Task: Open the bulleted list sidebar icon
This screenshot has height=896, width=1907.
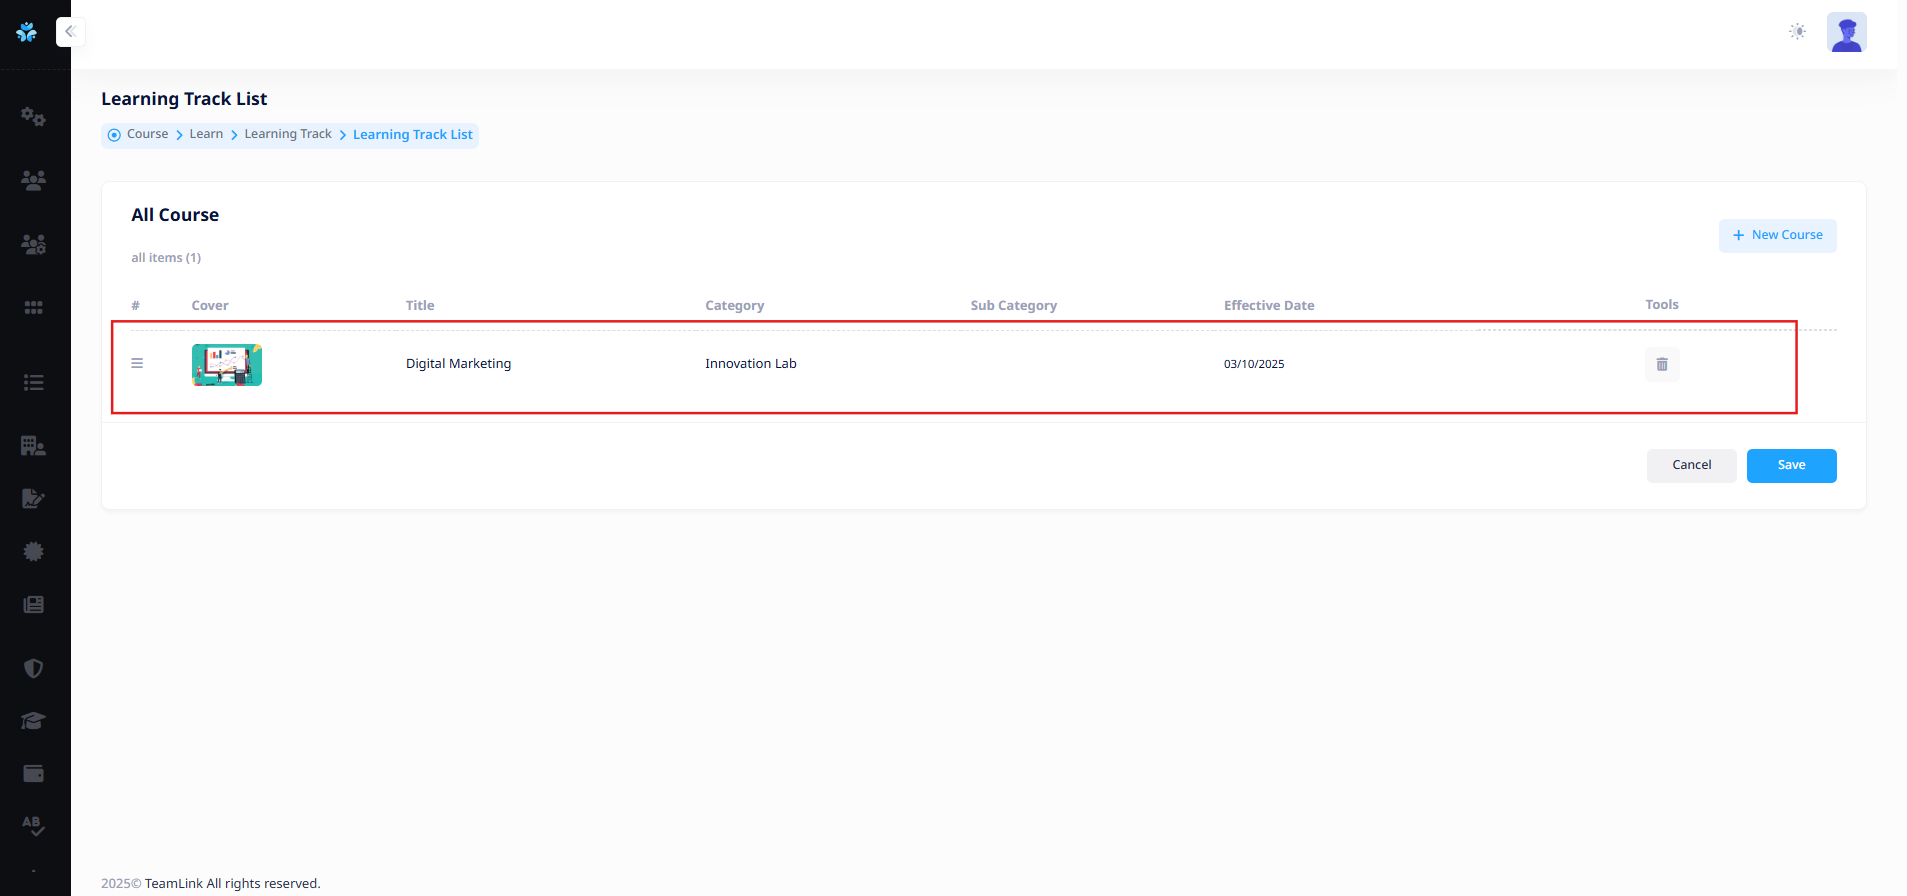Action: [33, 382]
